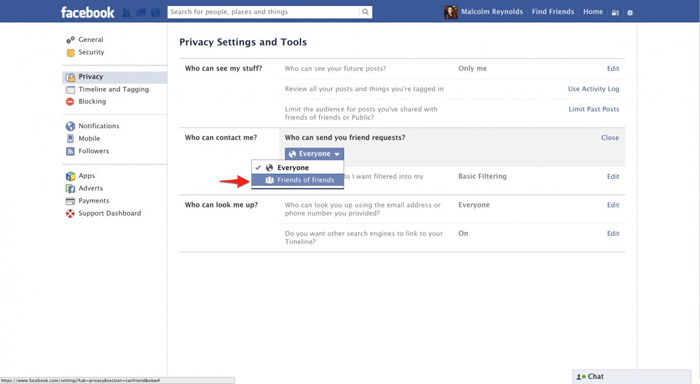Viewport: 700px width, 384px height.
Task: Click the Notifications globe icon in sidebar
Action: pyautogui.click(x=70, y=126)
